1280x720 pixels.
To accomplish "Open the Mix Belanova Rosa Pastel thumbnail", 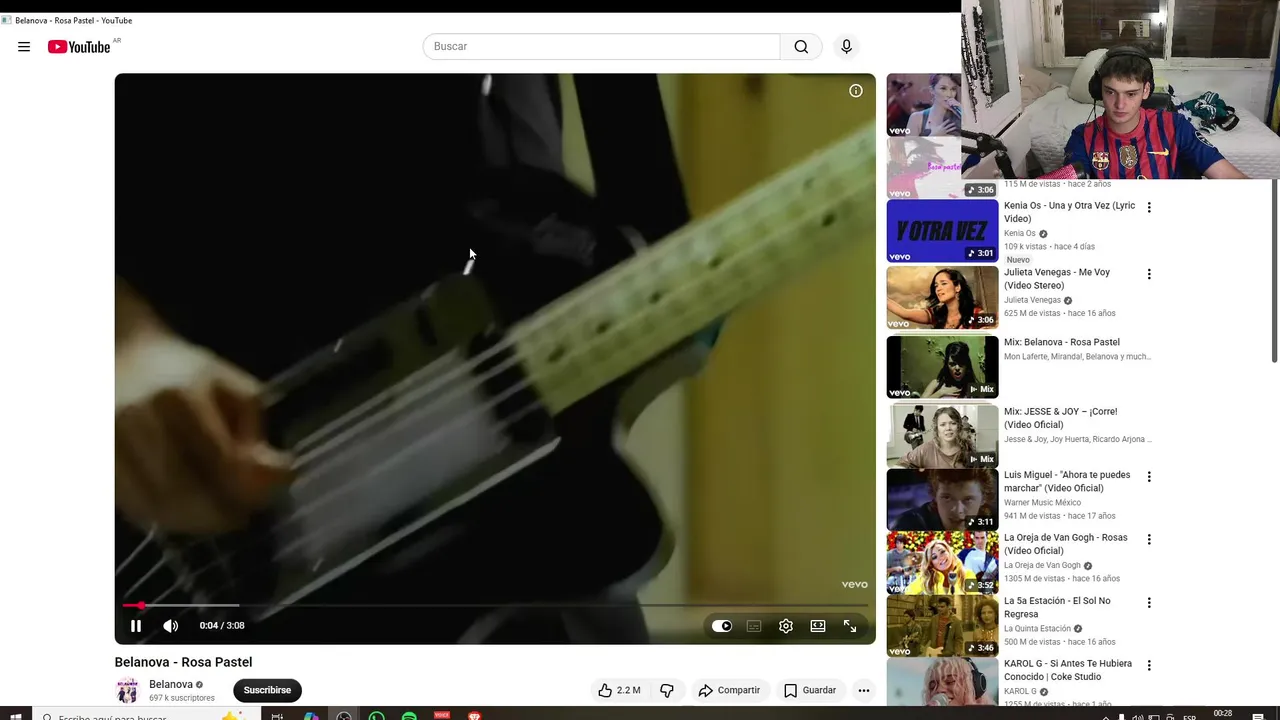I will point(942,367).
